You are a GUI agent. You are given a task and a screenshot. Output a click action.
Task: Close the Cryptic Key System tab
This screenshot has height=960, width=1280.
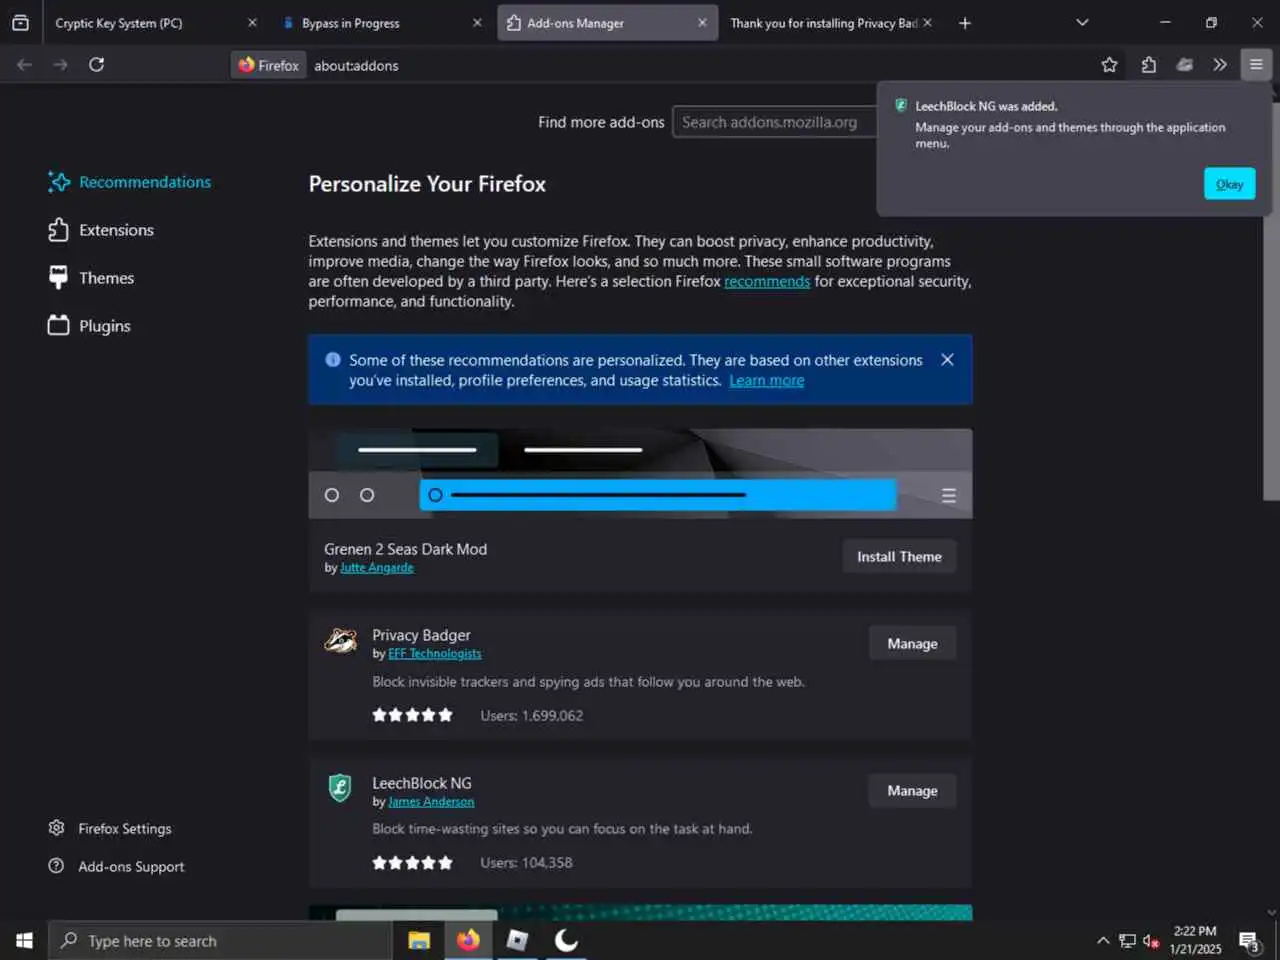[x=252, y=23]
